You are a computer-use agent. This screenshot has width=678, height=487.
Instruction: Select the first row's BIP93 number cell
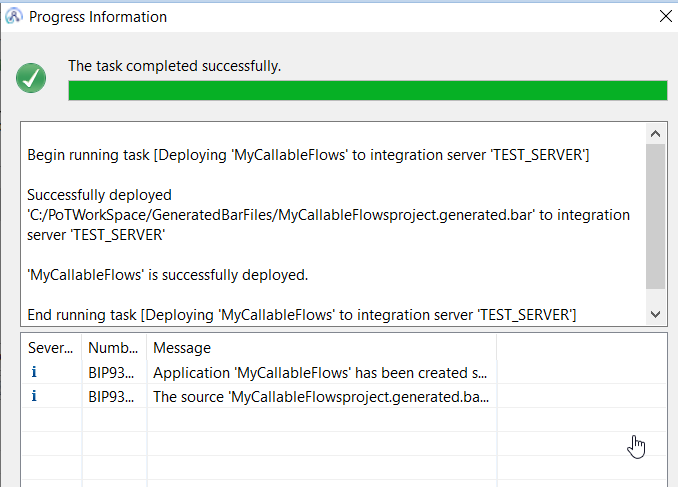coord(113,372)
